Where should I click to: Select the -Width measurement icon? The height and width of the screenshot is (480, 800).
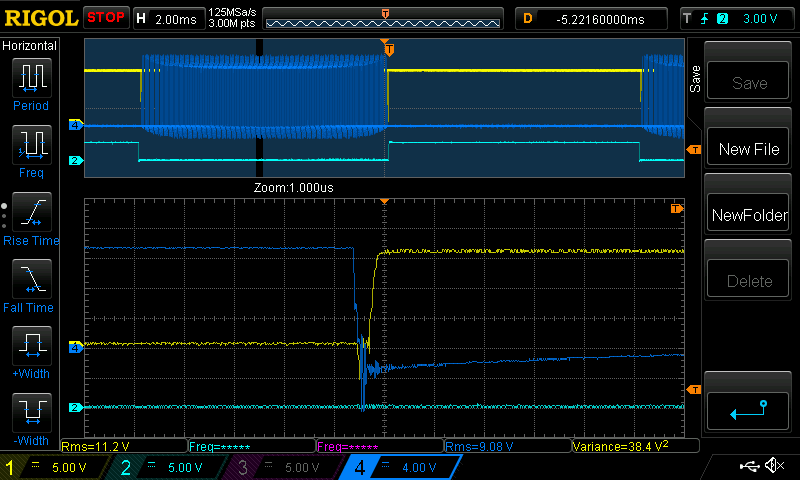[30, 413]
